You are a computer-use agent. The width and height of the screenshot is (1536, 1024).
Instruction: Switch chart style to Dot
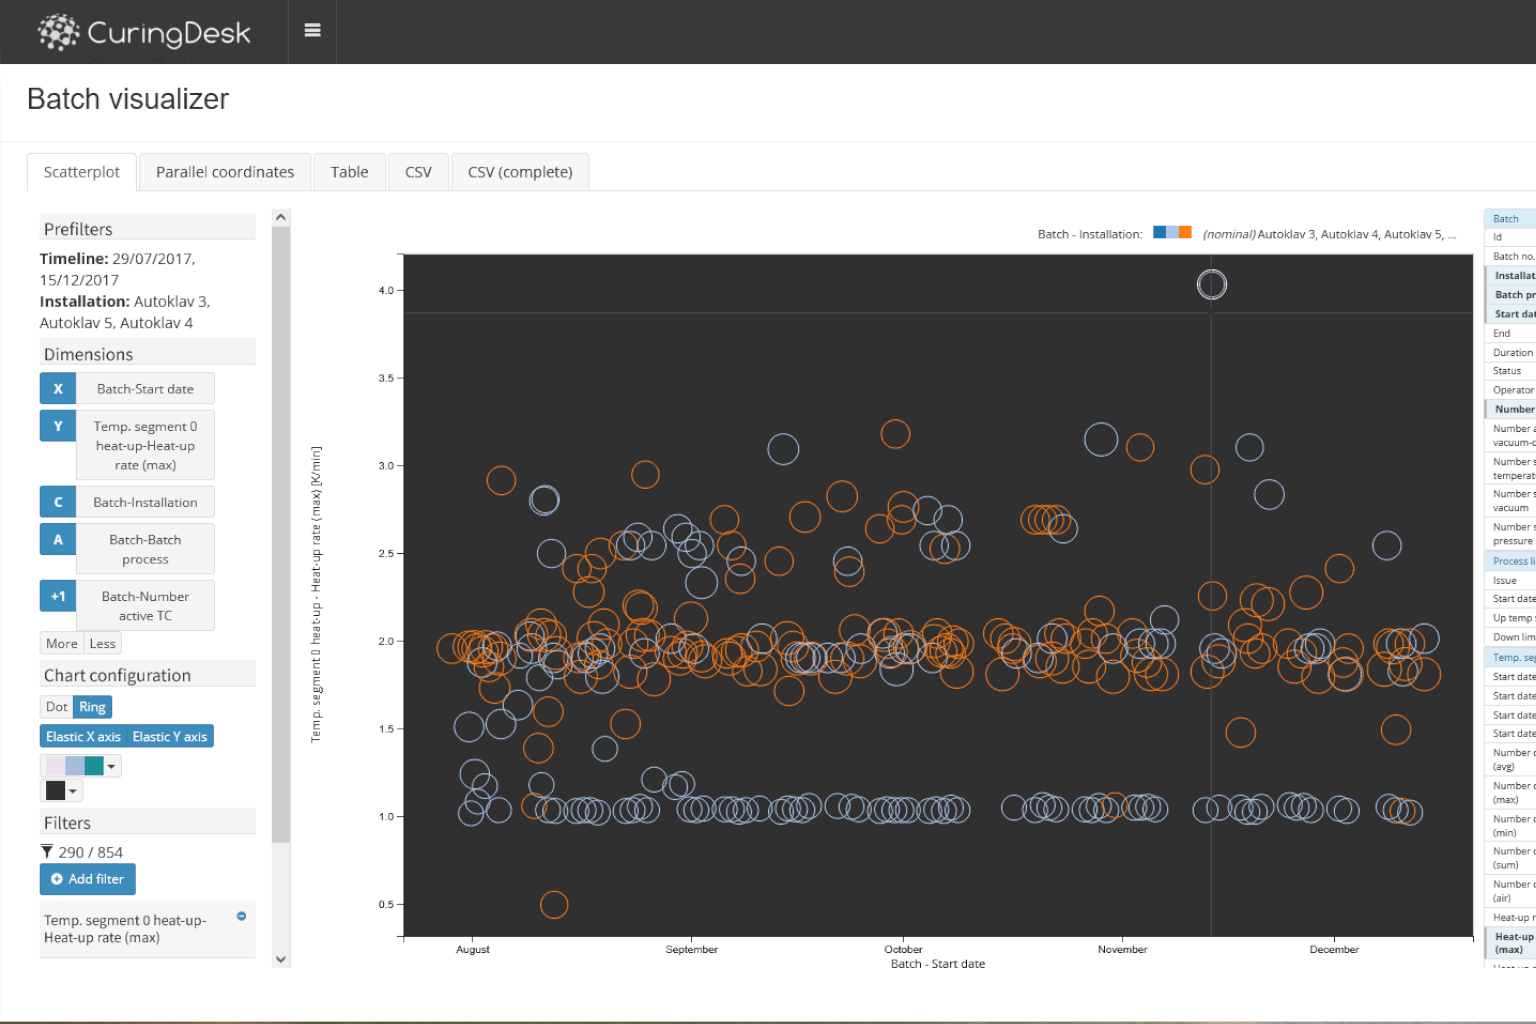point(57,707)
